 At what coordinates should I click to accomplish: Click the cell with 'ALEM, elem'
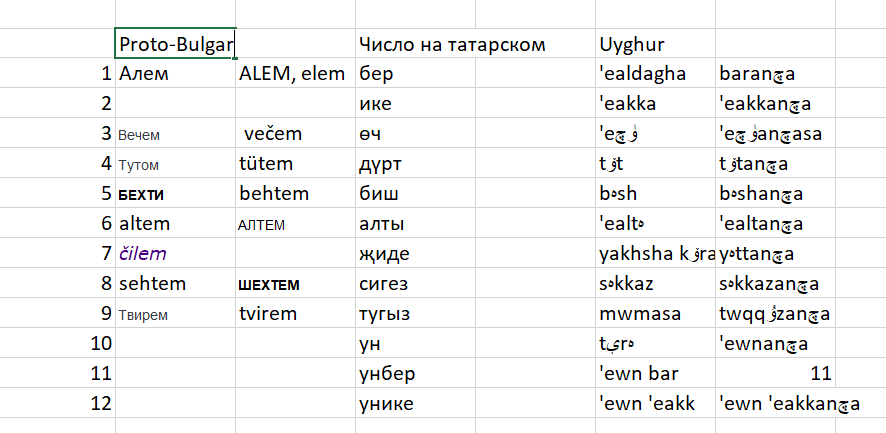pos(296,73)
